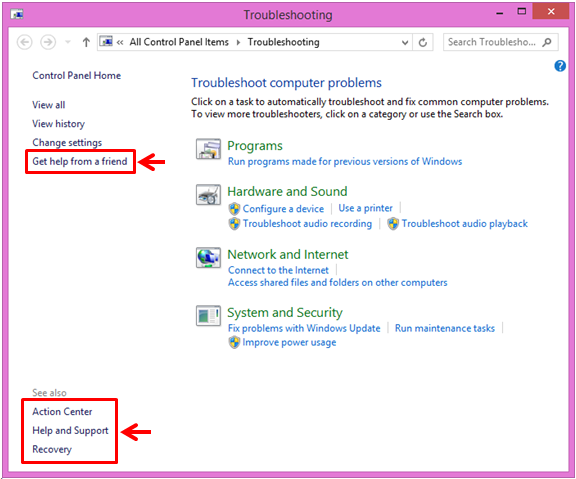Close the Troubleshooting window
The width and height of the screenshot is (576, 479).
click(551, 11)
